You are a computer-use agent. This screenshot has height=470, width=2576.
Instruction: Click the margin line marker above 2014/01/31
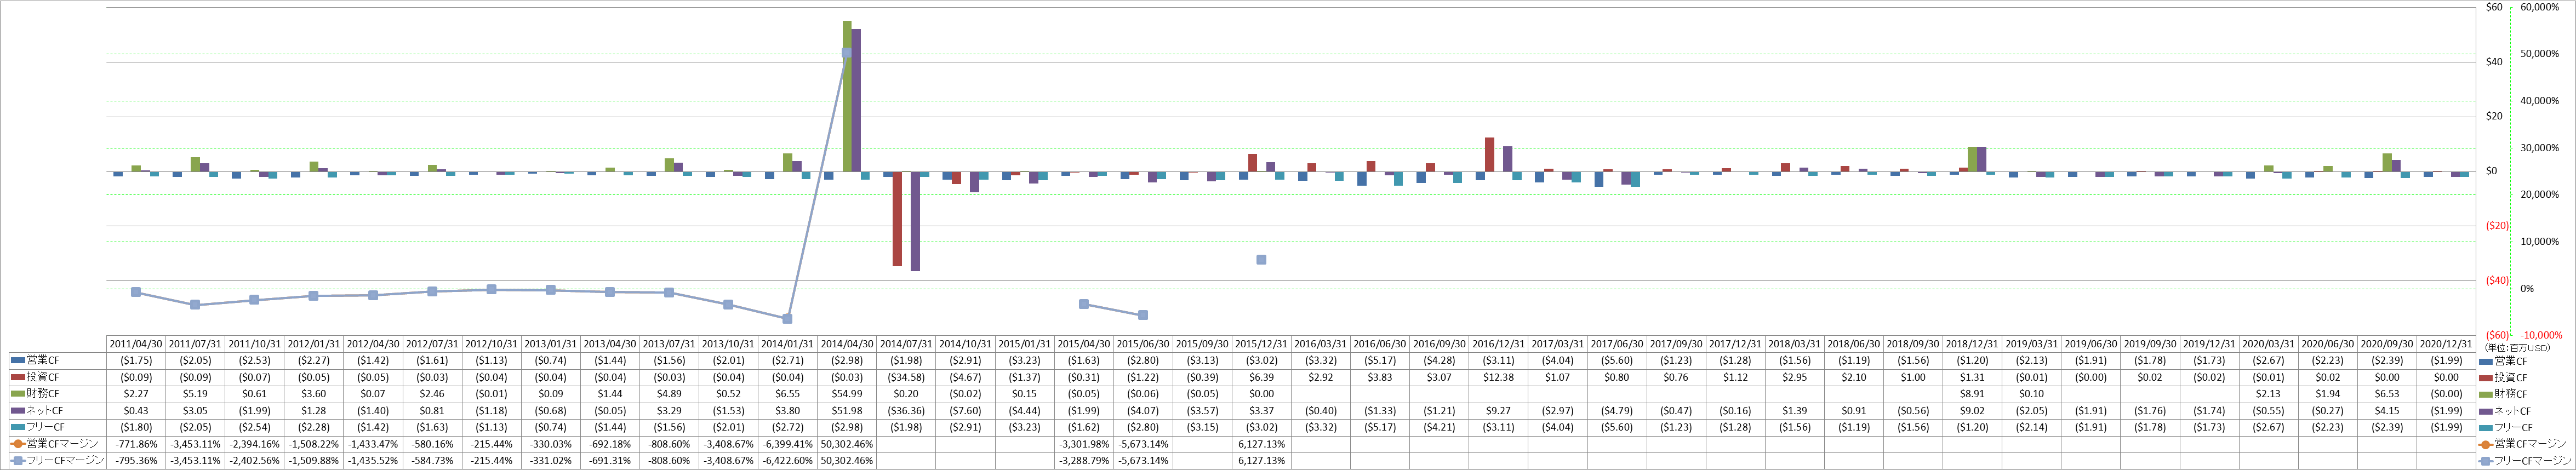(x=788, y=318)
